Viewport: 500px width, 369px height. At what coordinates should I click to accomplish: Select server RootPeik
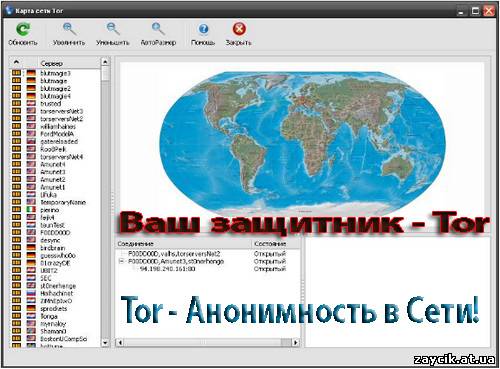[x=53, y=149]
